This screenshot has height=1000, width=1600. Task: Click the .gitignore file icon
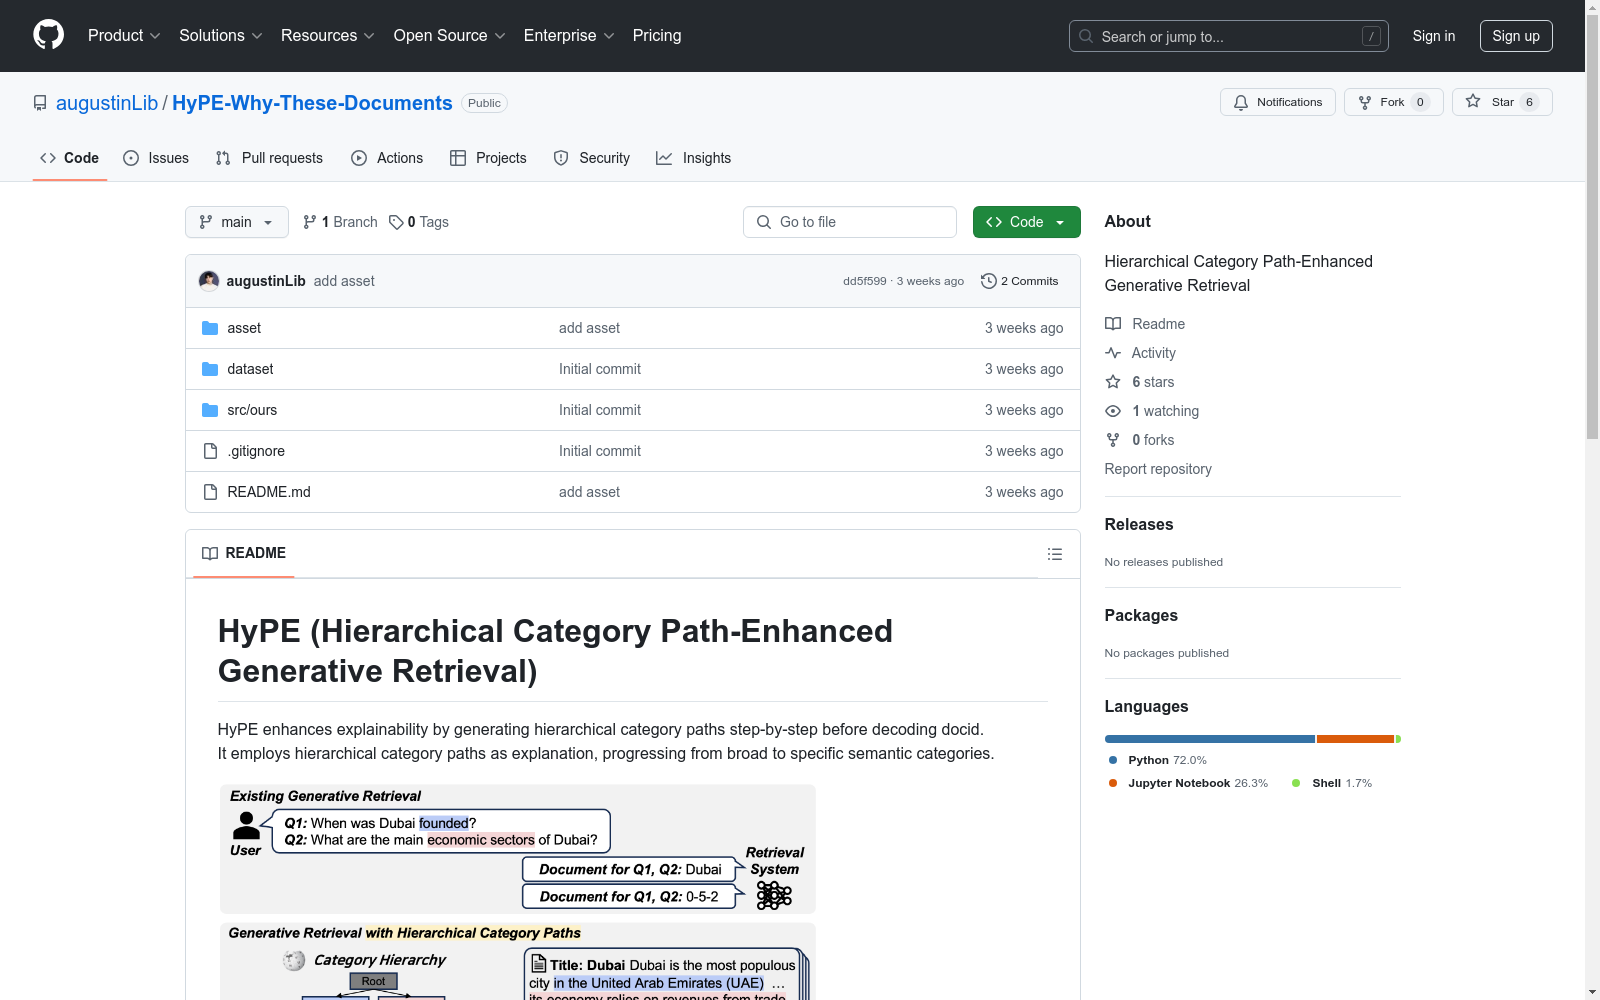pyautogui.click(x=210, y=451)
